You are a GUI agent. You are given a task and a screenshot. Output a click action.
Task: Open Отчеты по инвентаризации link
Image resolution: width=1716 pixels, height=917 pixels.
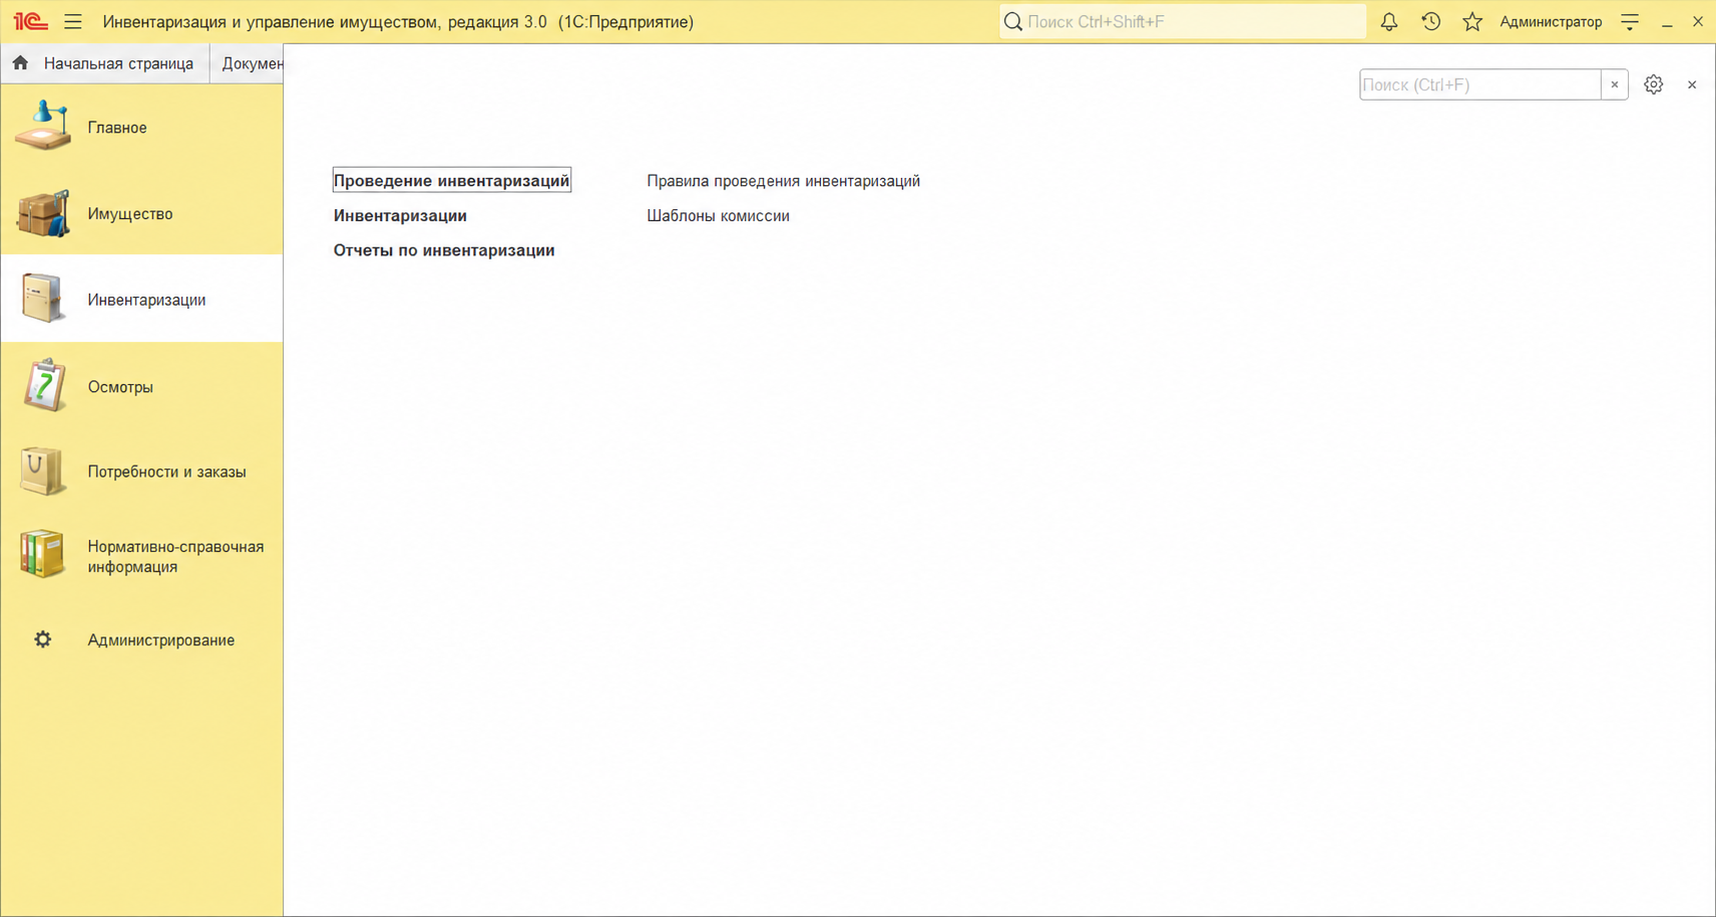click(x=444, y=250)
